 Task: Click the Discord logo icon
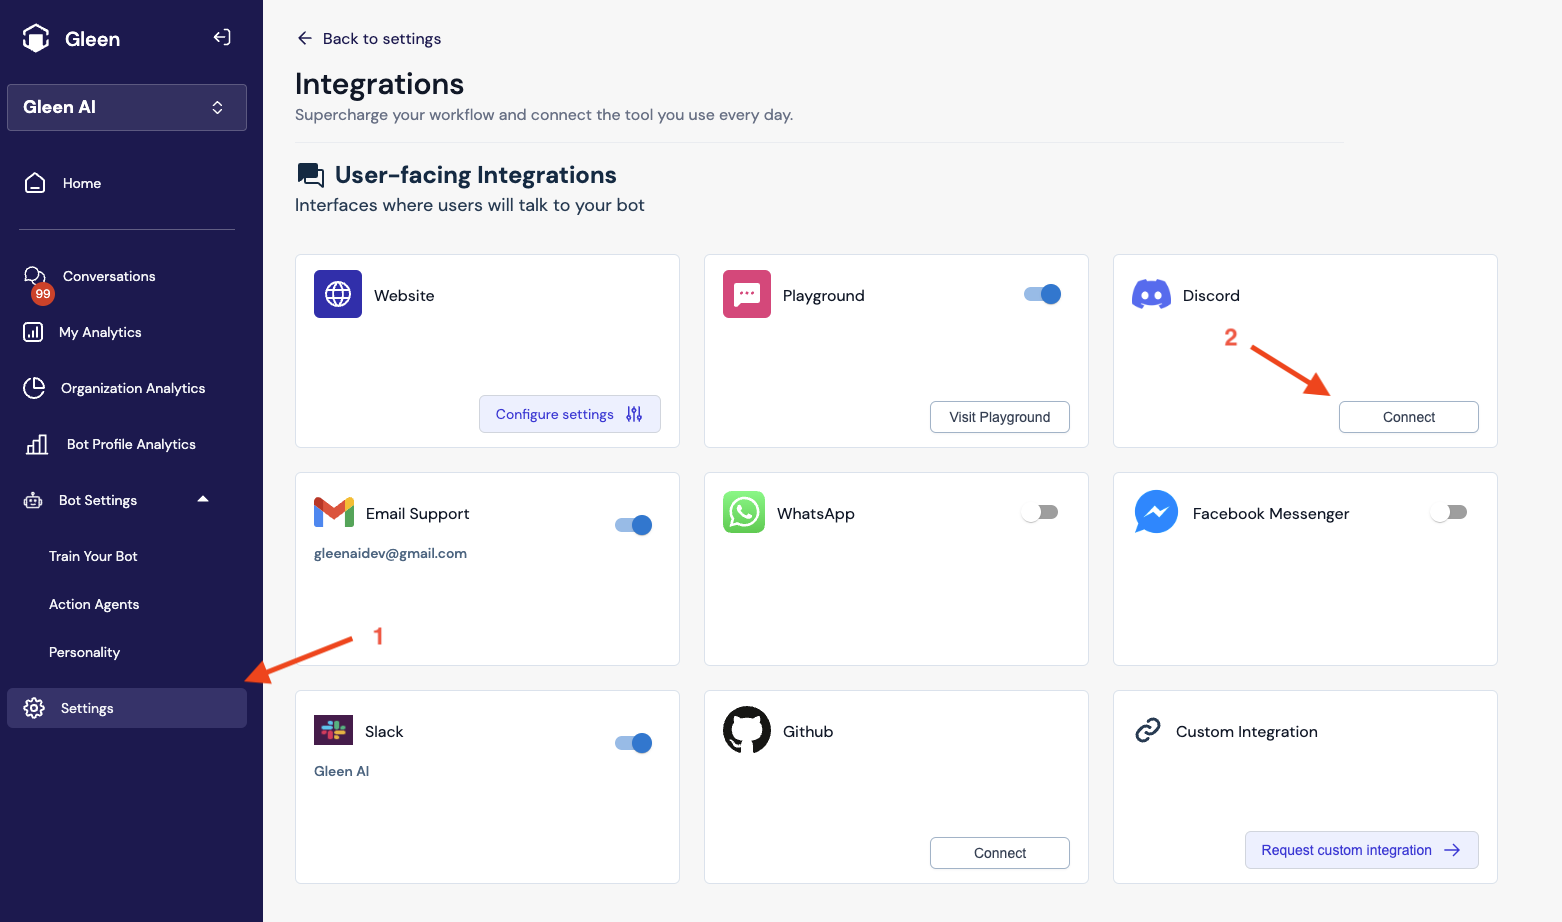(1151, 295)
